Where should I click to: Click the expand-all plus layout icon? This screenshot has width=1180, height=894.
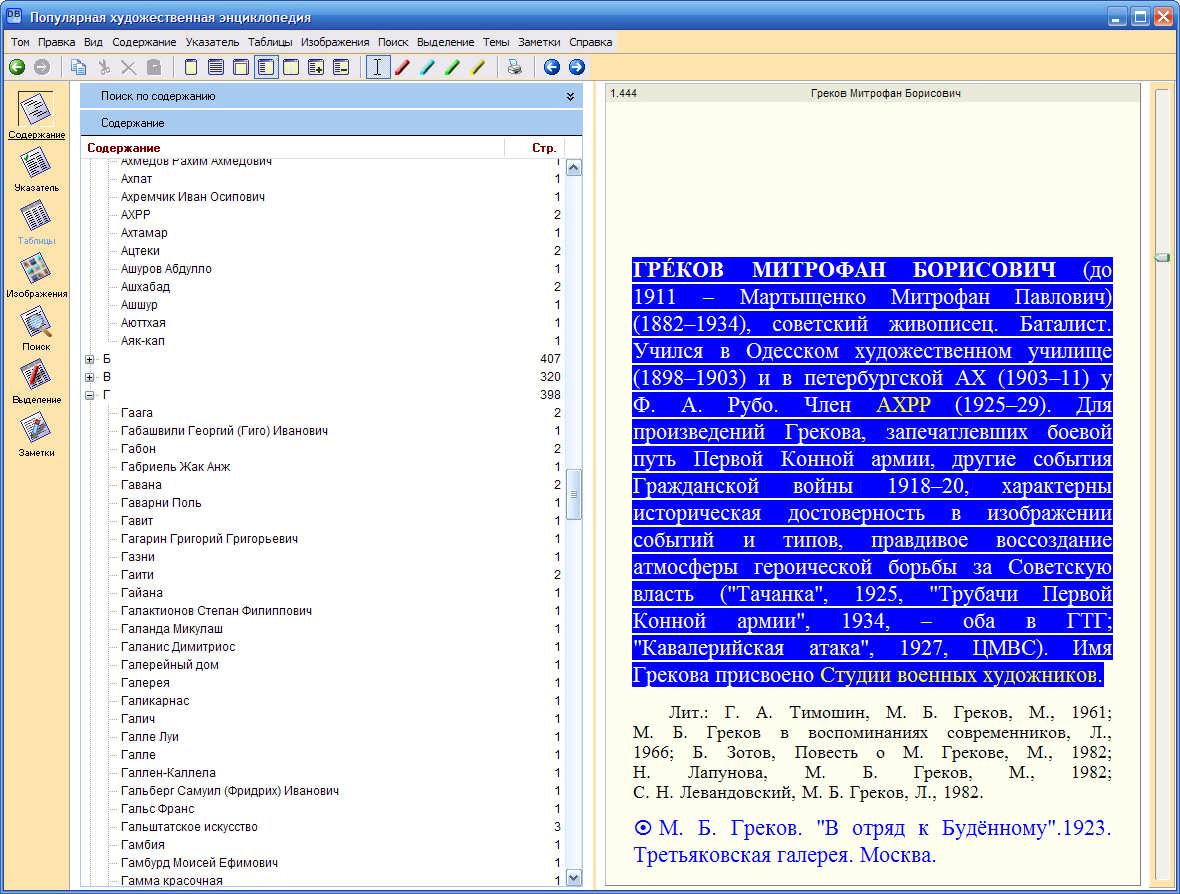pyautogui.click(x=316, y=67)
